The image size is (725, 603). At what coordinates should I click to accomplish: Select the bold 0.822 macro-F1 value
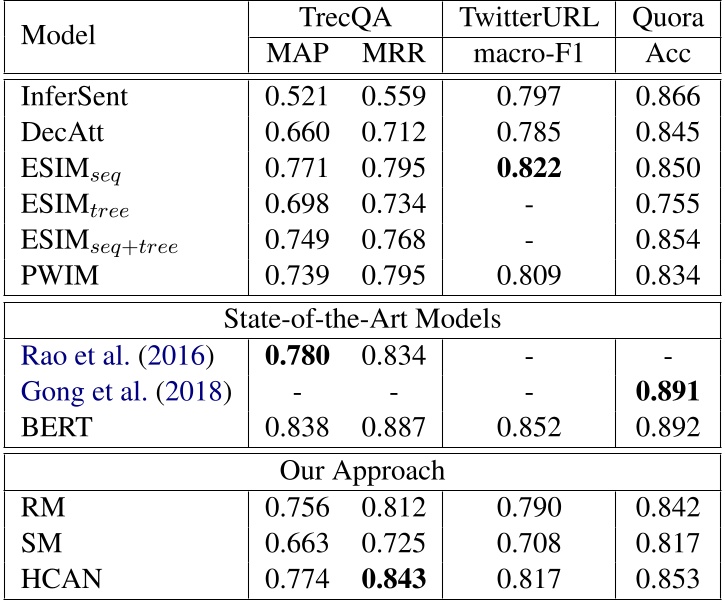(x=530, y=168)
